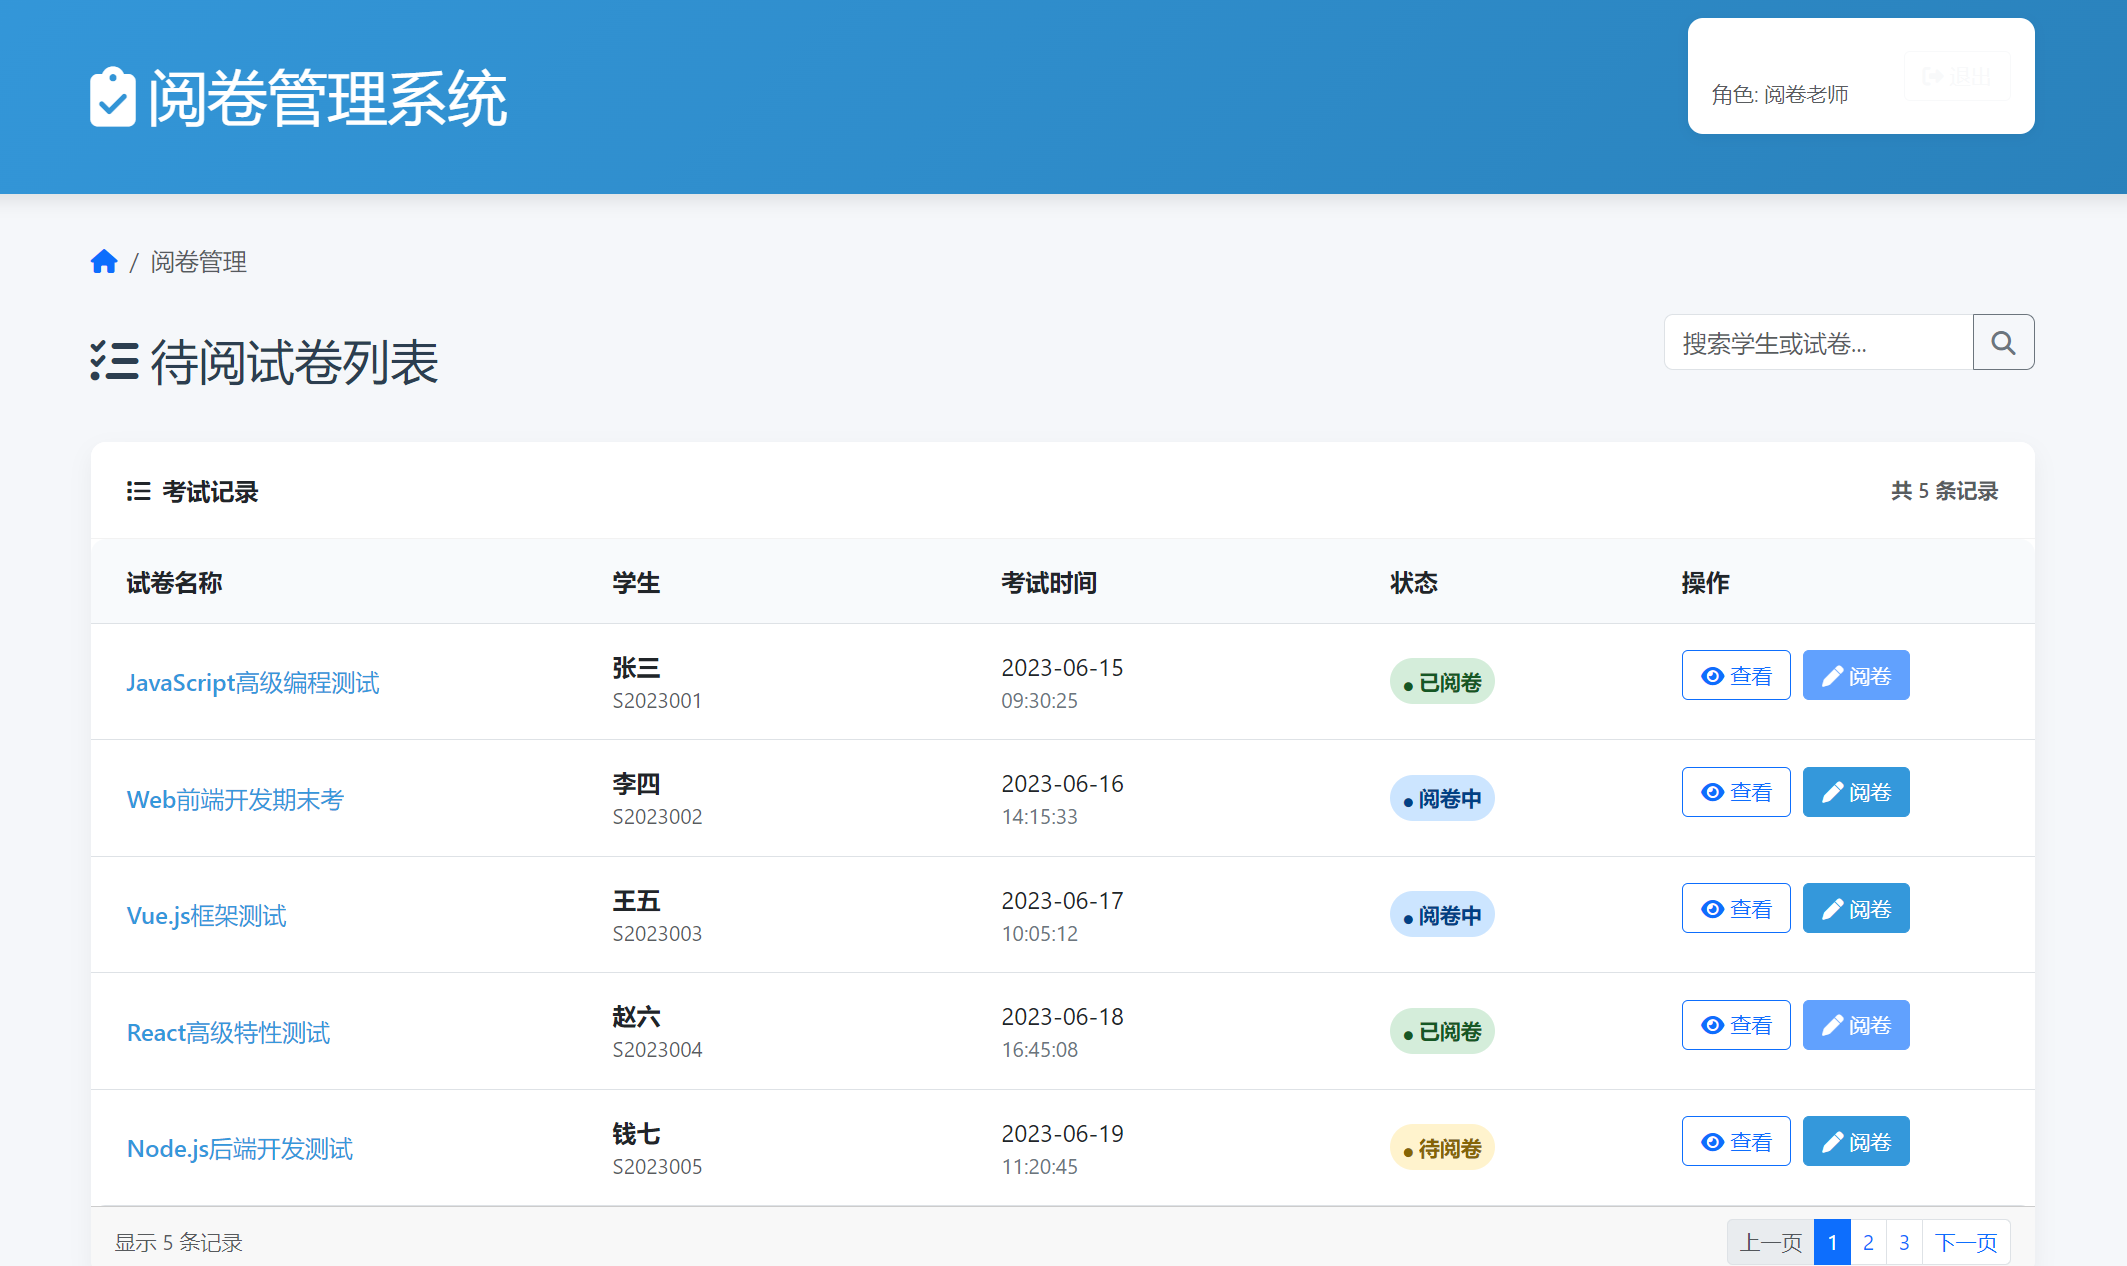Screen dimensions: 2127x1266
Task: Grade 钱七's Node.js exam
Action: click(x=1855, y=1142)
